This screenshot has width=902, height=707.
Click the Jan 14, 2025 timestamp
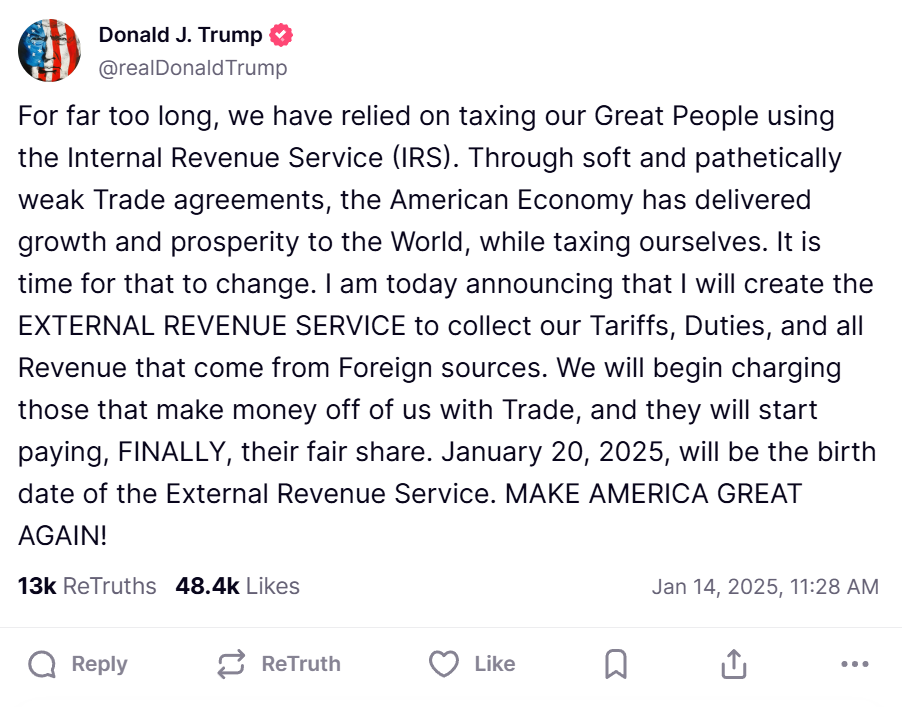(765, 587)
